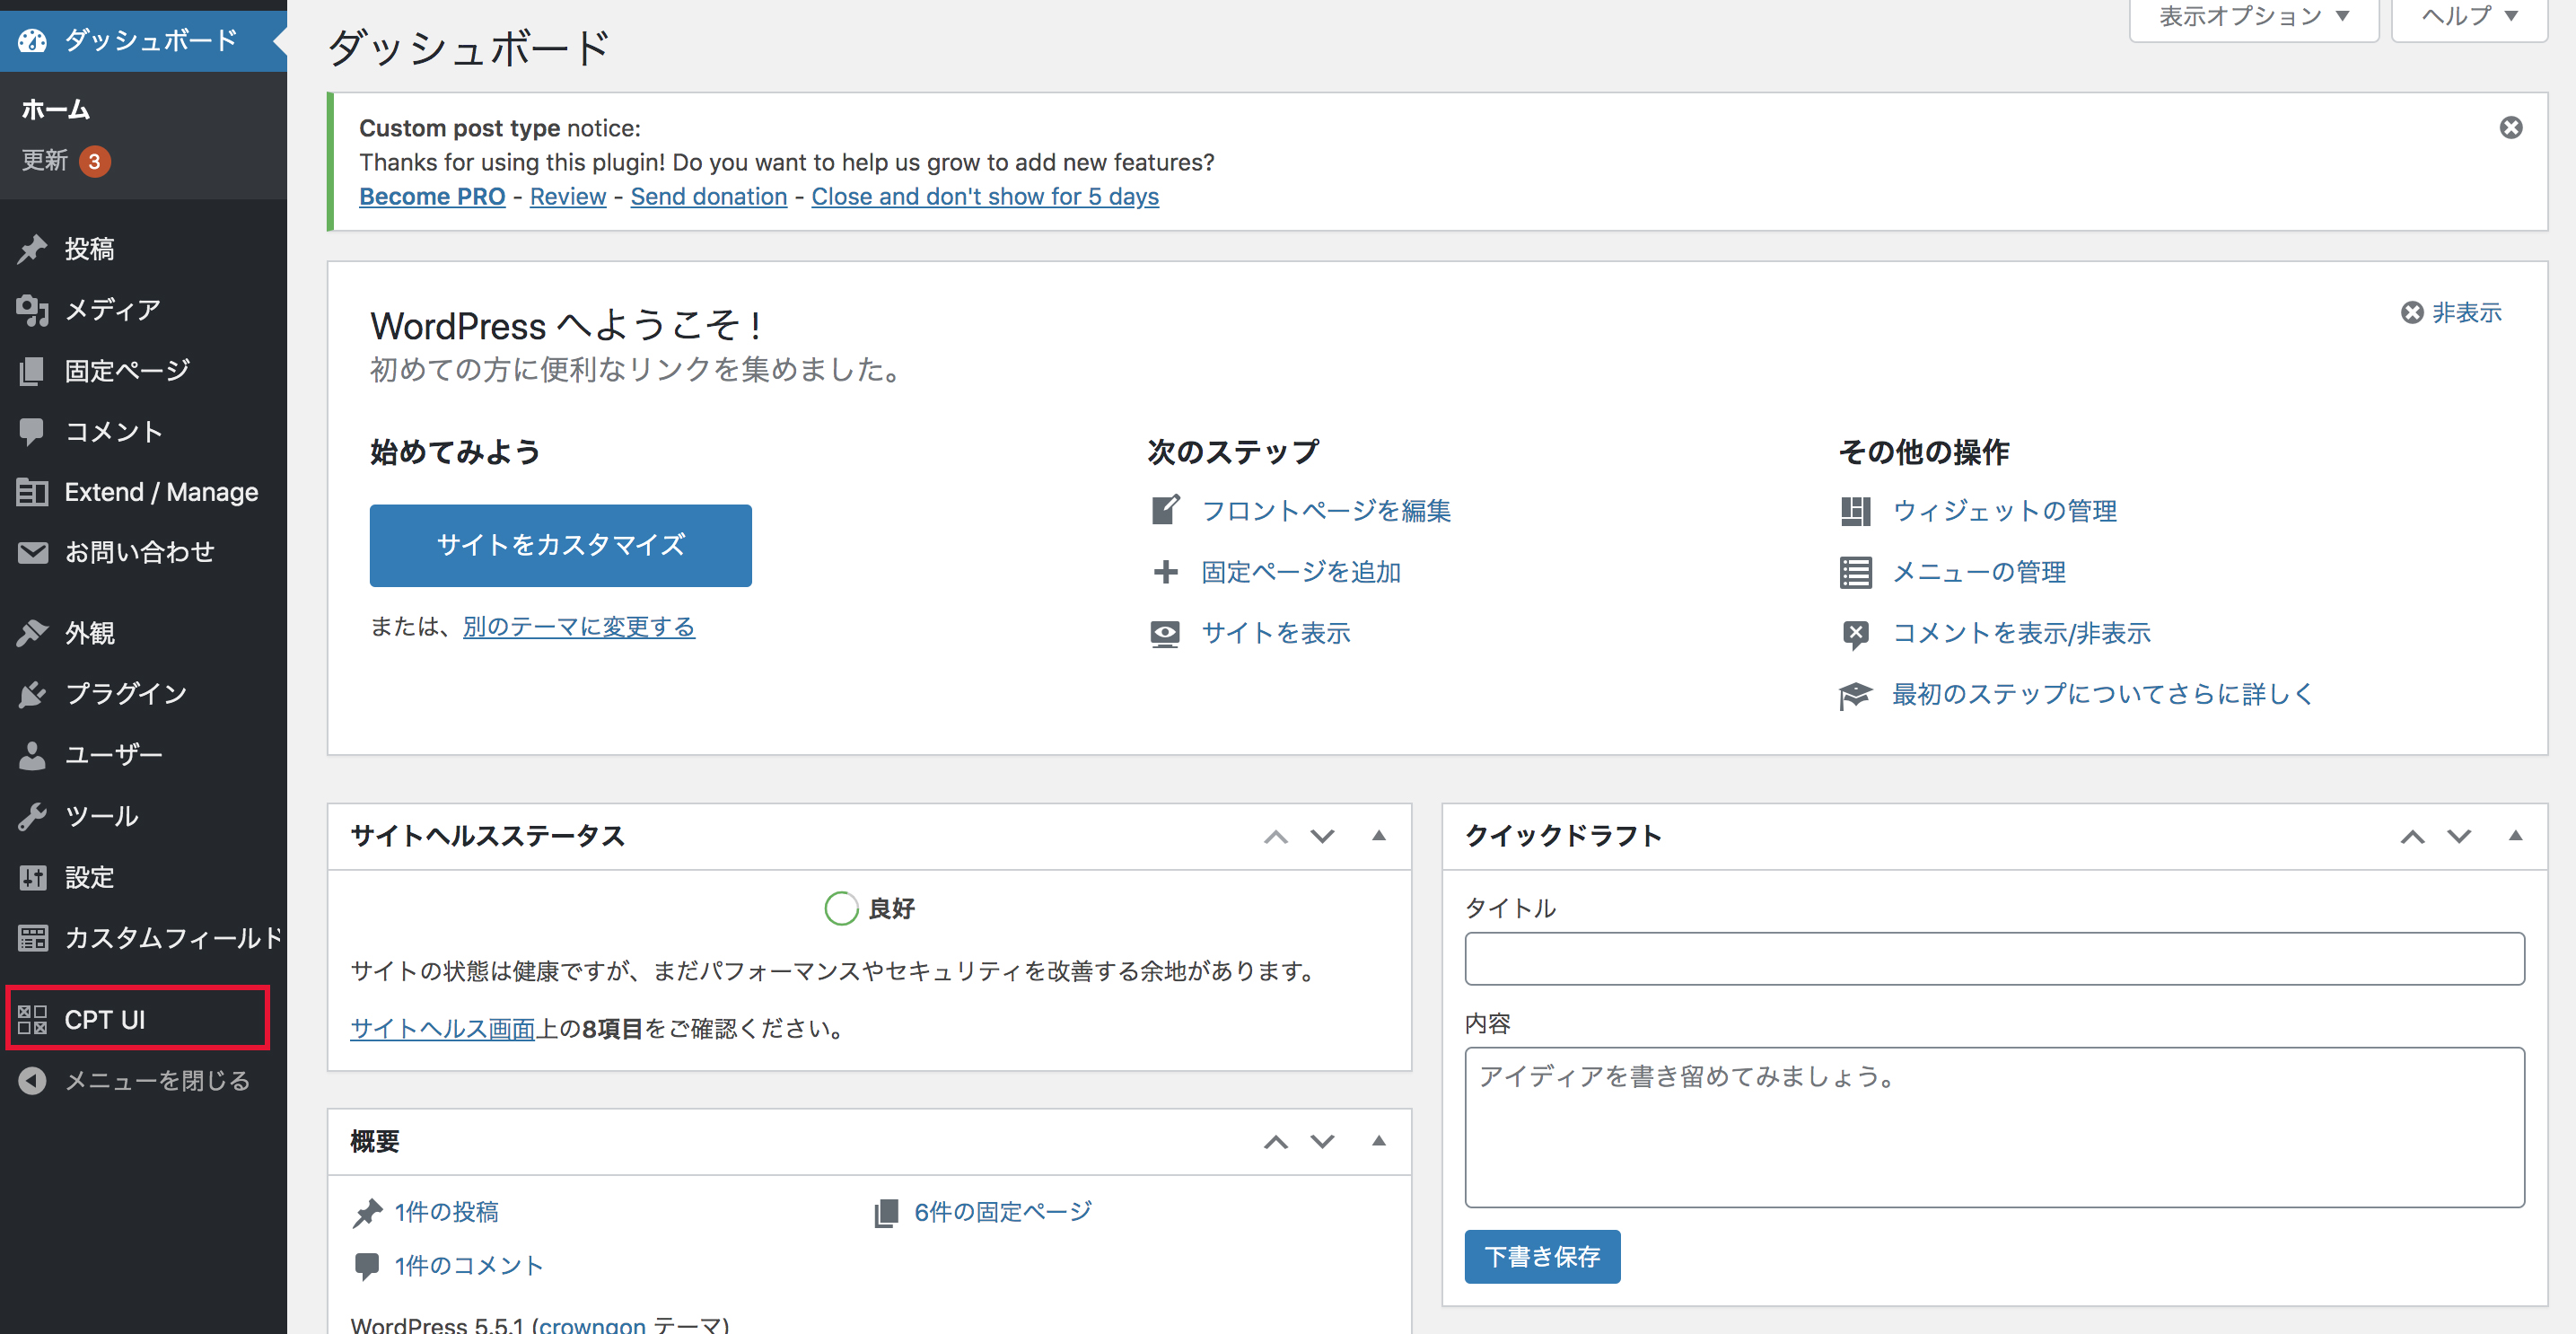This screenshot has height=1334, width=2576.
Task: Collapse the クイックドラフト panel
Action: coord(2515,836)
